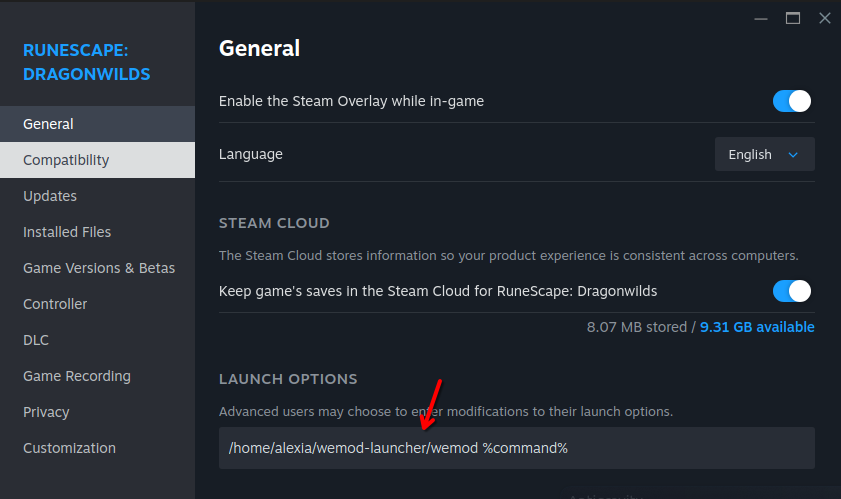The image size is (841, 499).
Task: View the DLC section
Action: [x=36, y=340]
